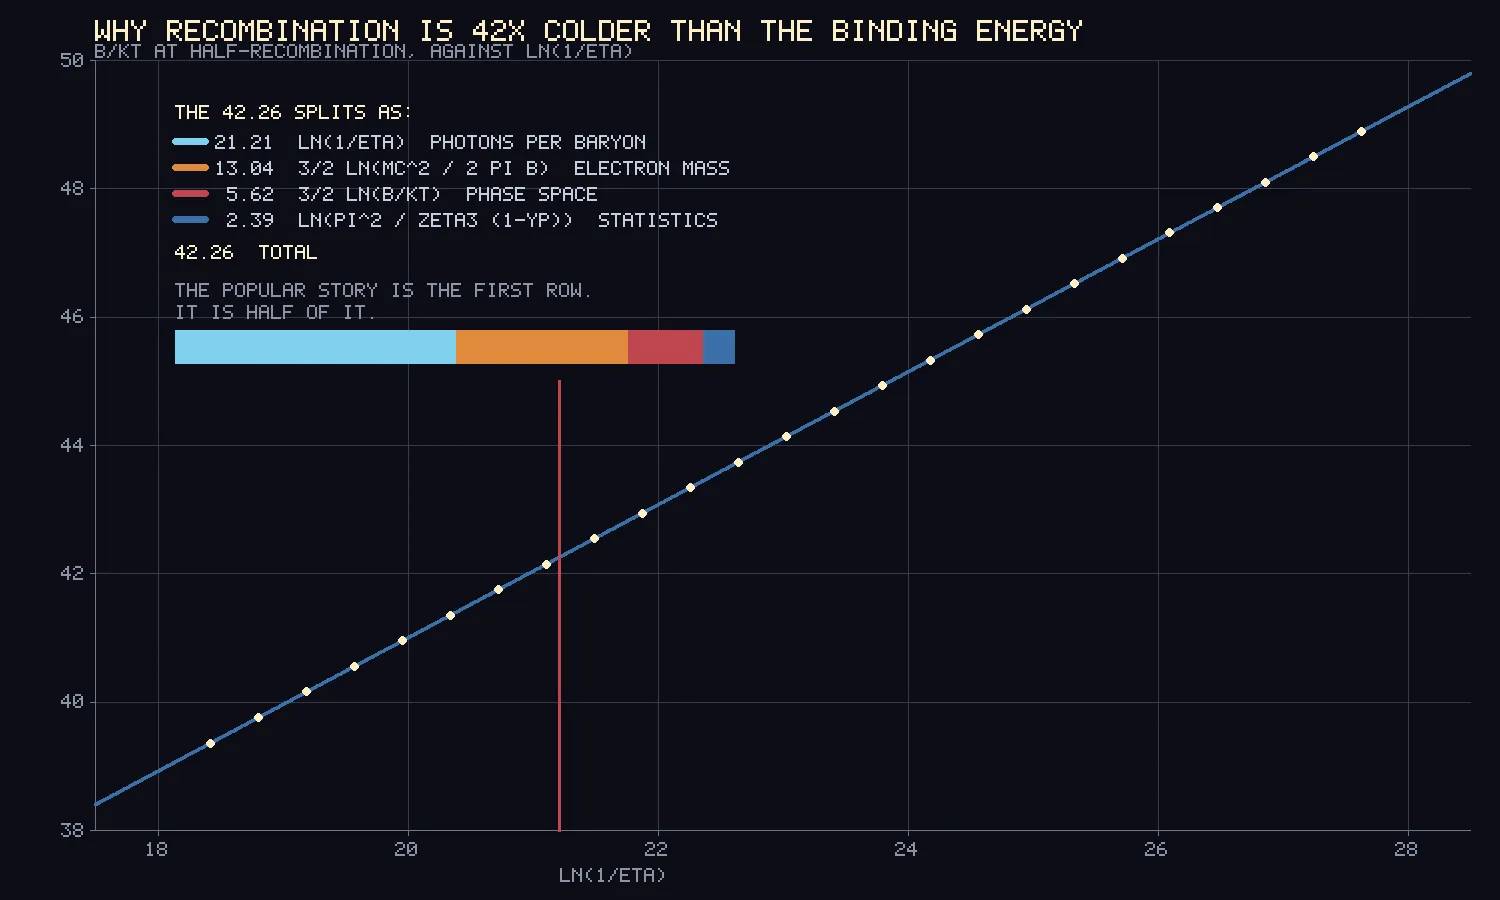
Task: Click the dark blue legend line beside 2.39
Action: (x=191, y=220)
